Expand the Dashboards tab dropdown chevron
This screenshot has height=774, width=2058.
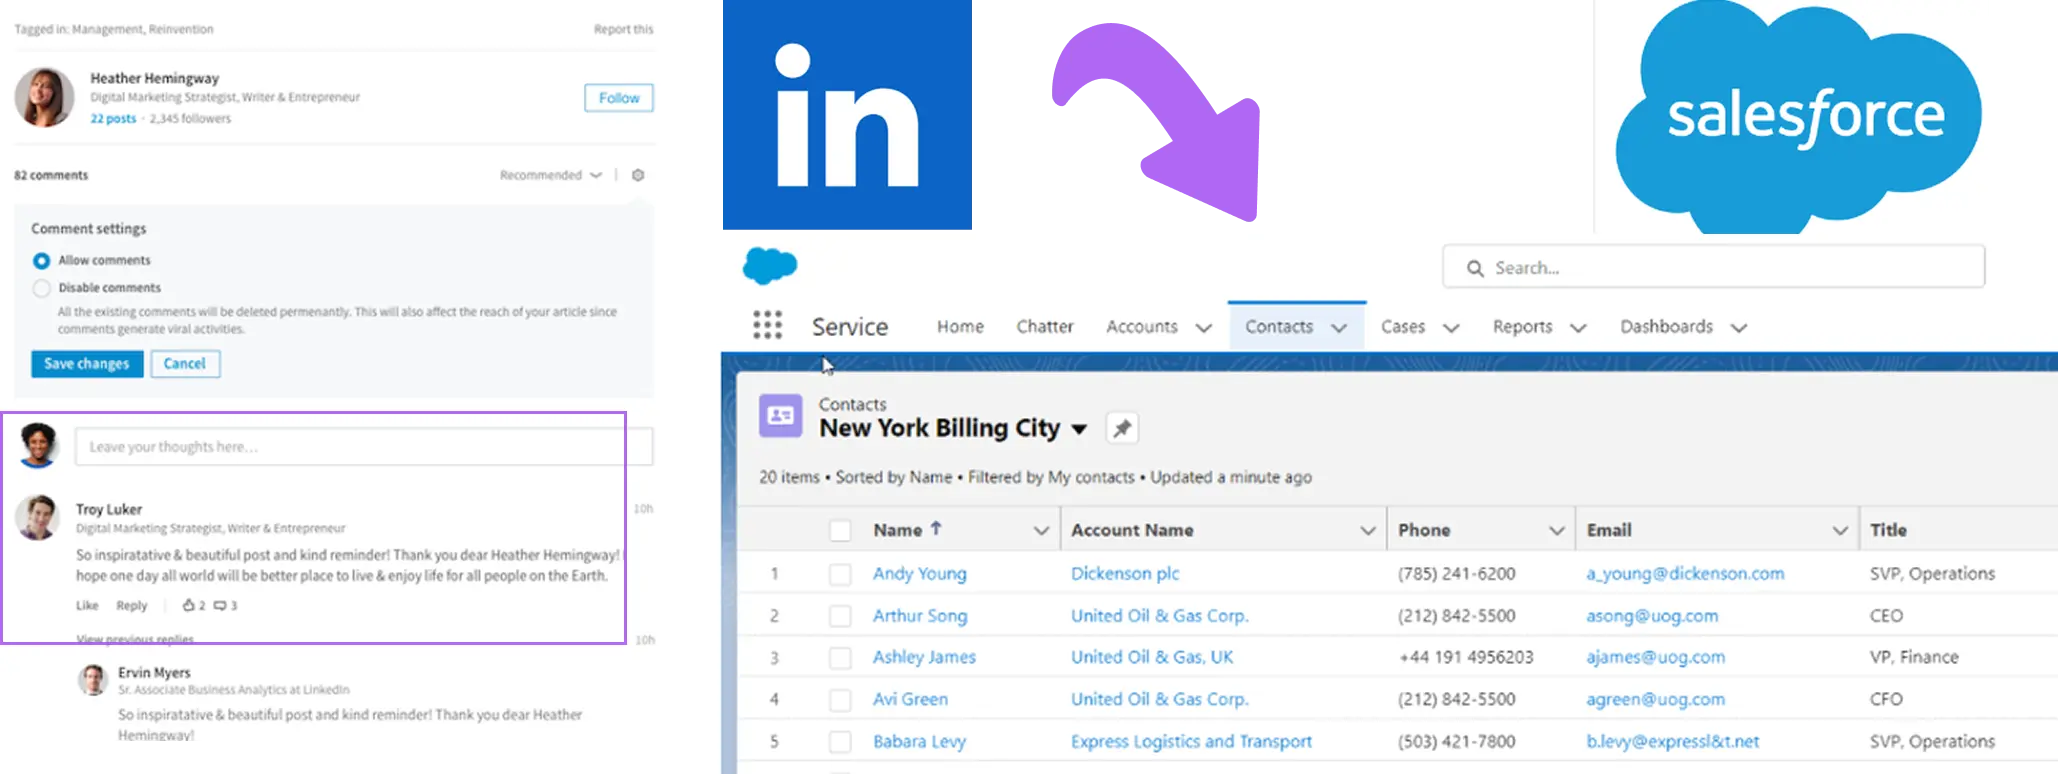pos(1739,328)
